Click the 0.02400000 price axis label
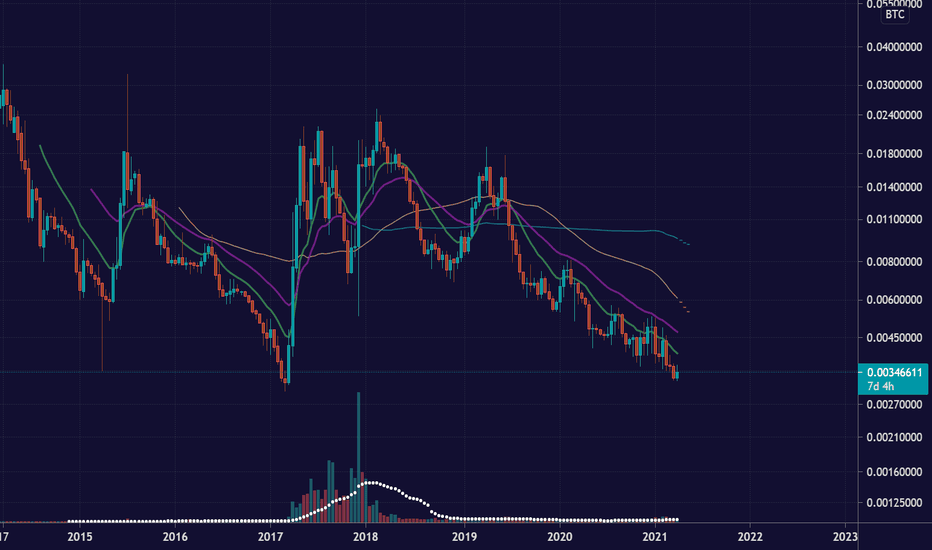 coord(895,115)
